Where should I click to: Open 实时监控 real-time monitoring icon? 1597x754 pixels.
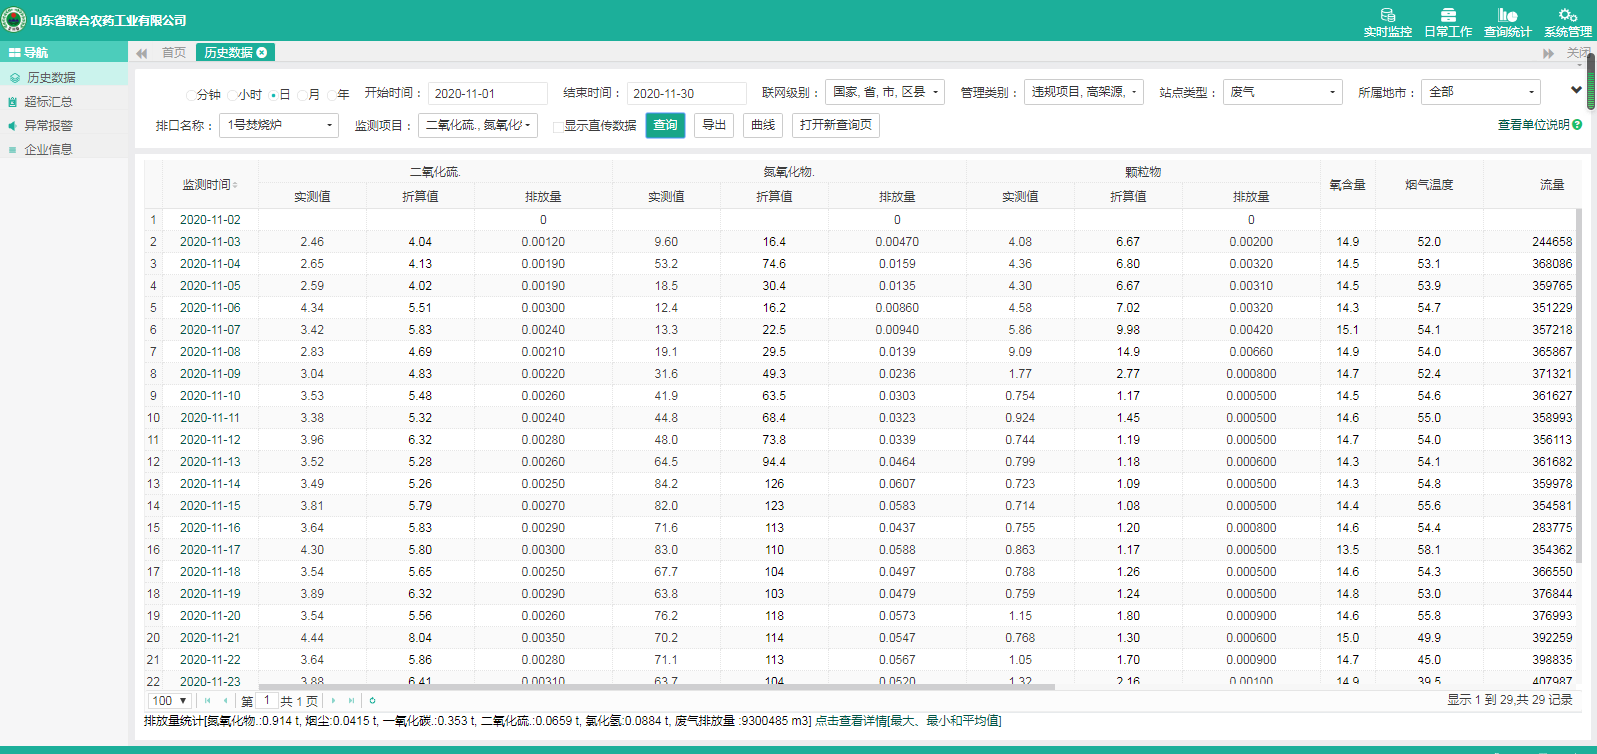coord(1387,15)
